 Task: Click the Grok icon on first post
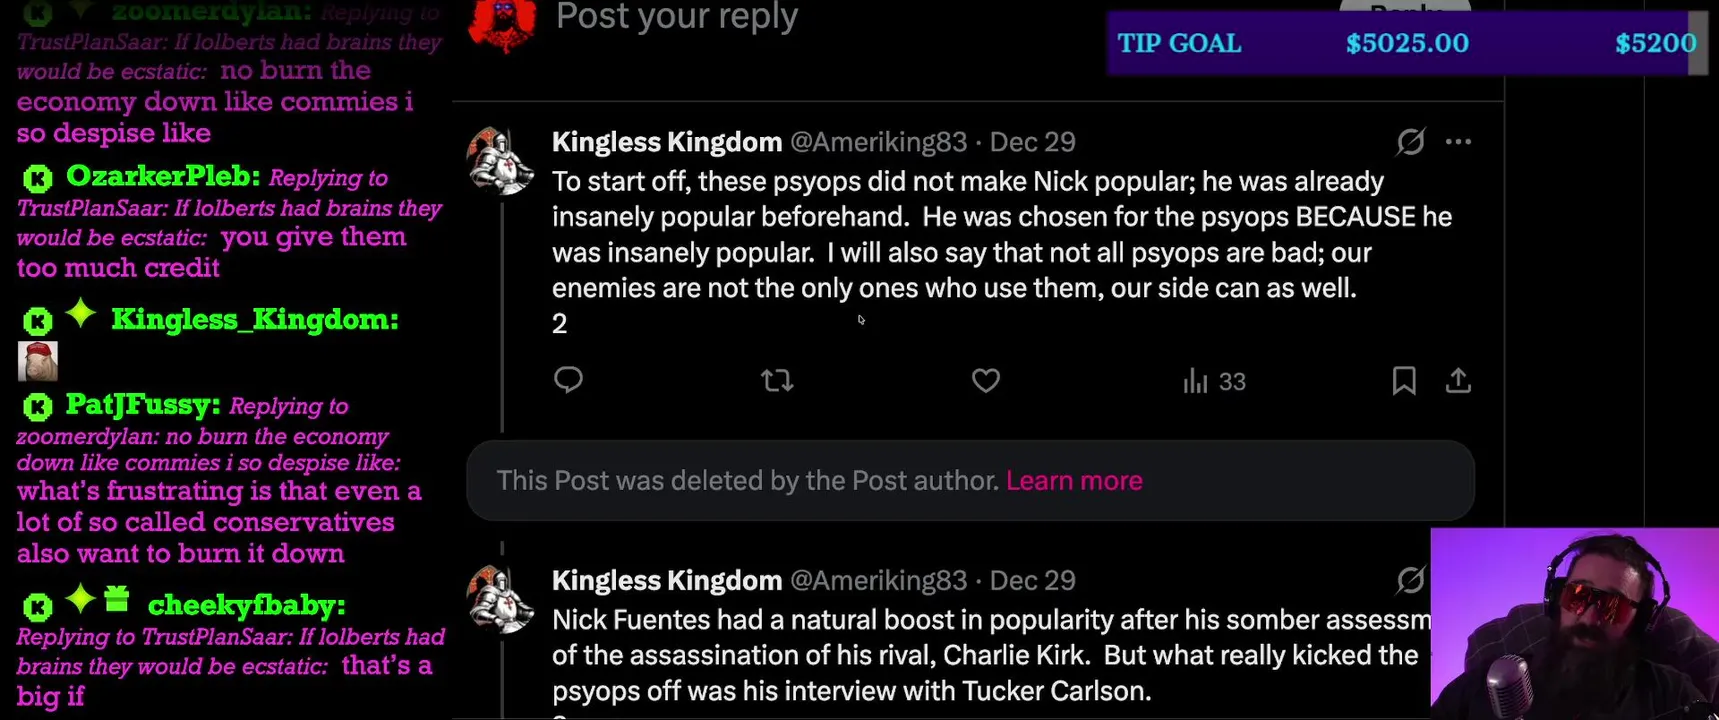(1410, 142)
